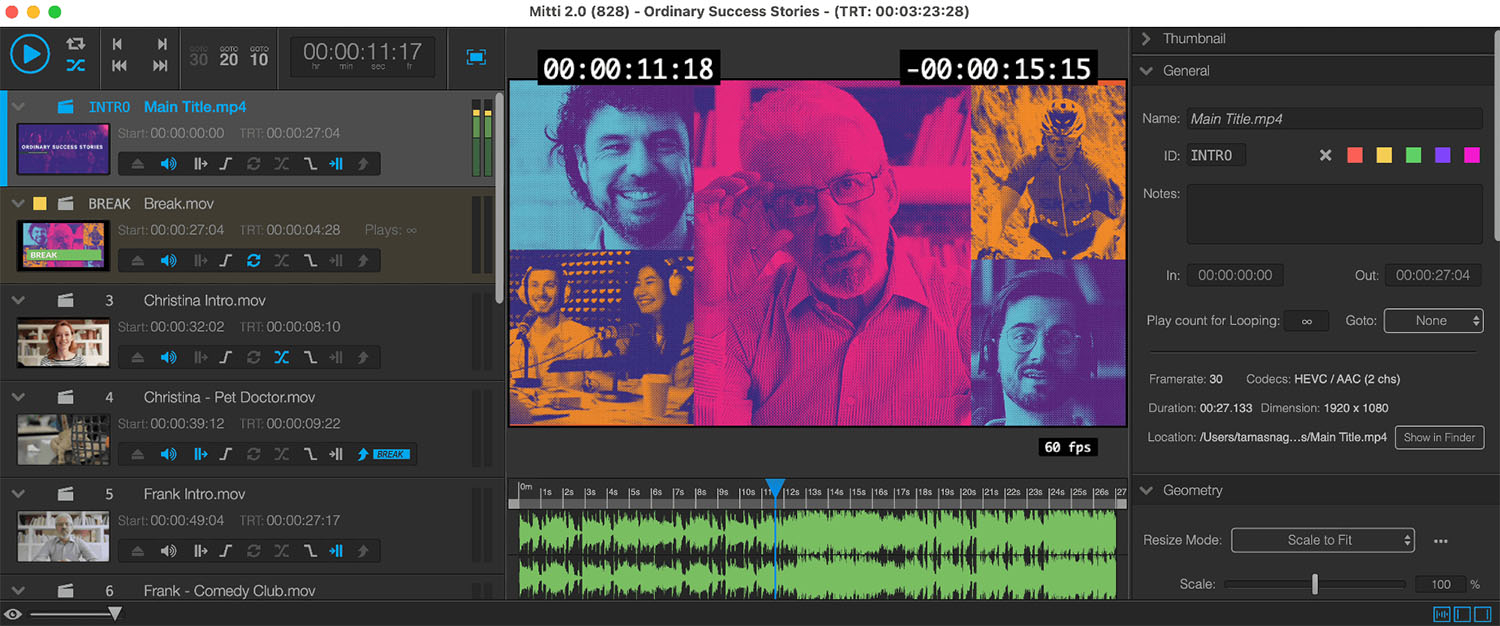Click eject icon on Main Title.mp4 cue

[x=138, y=164]
